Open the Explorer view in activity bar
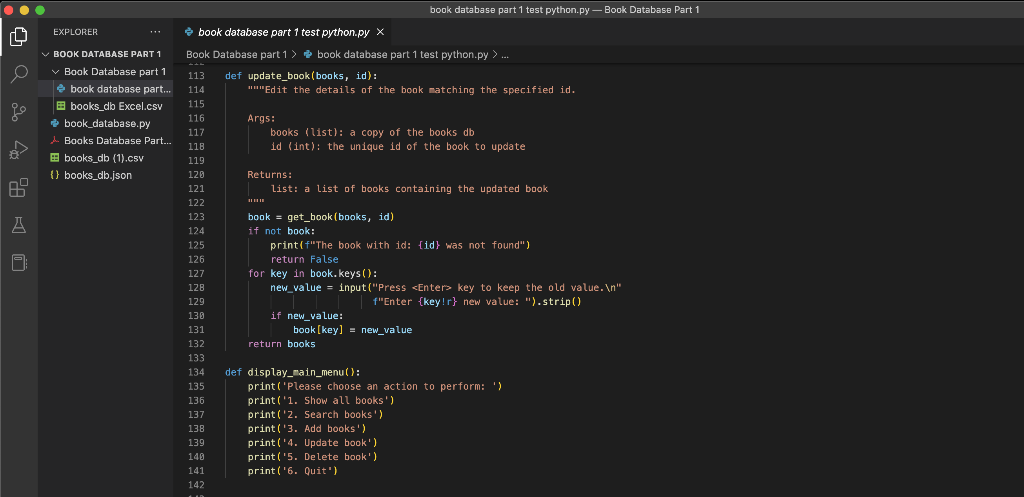This screenshot has height=497, width=1024. coord(19,38)
